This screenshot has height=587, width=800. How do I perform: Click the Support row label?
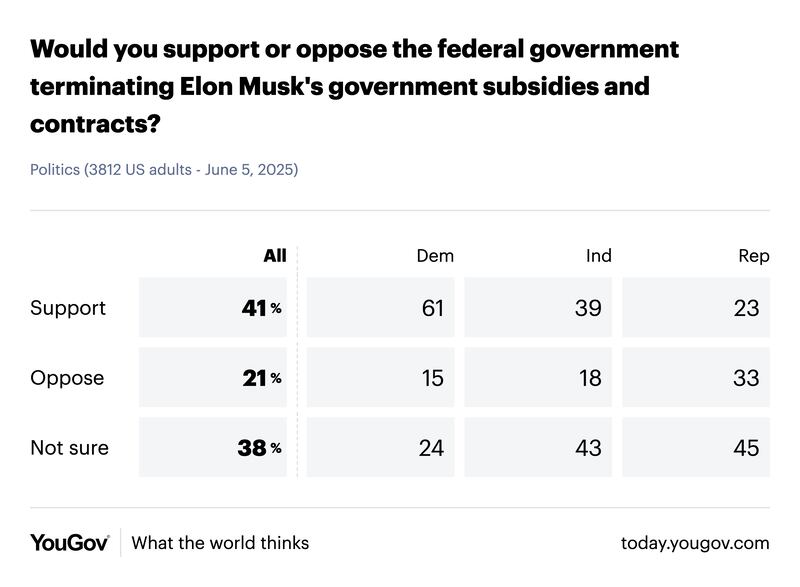[68, 308]
